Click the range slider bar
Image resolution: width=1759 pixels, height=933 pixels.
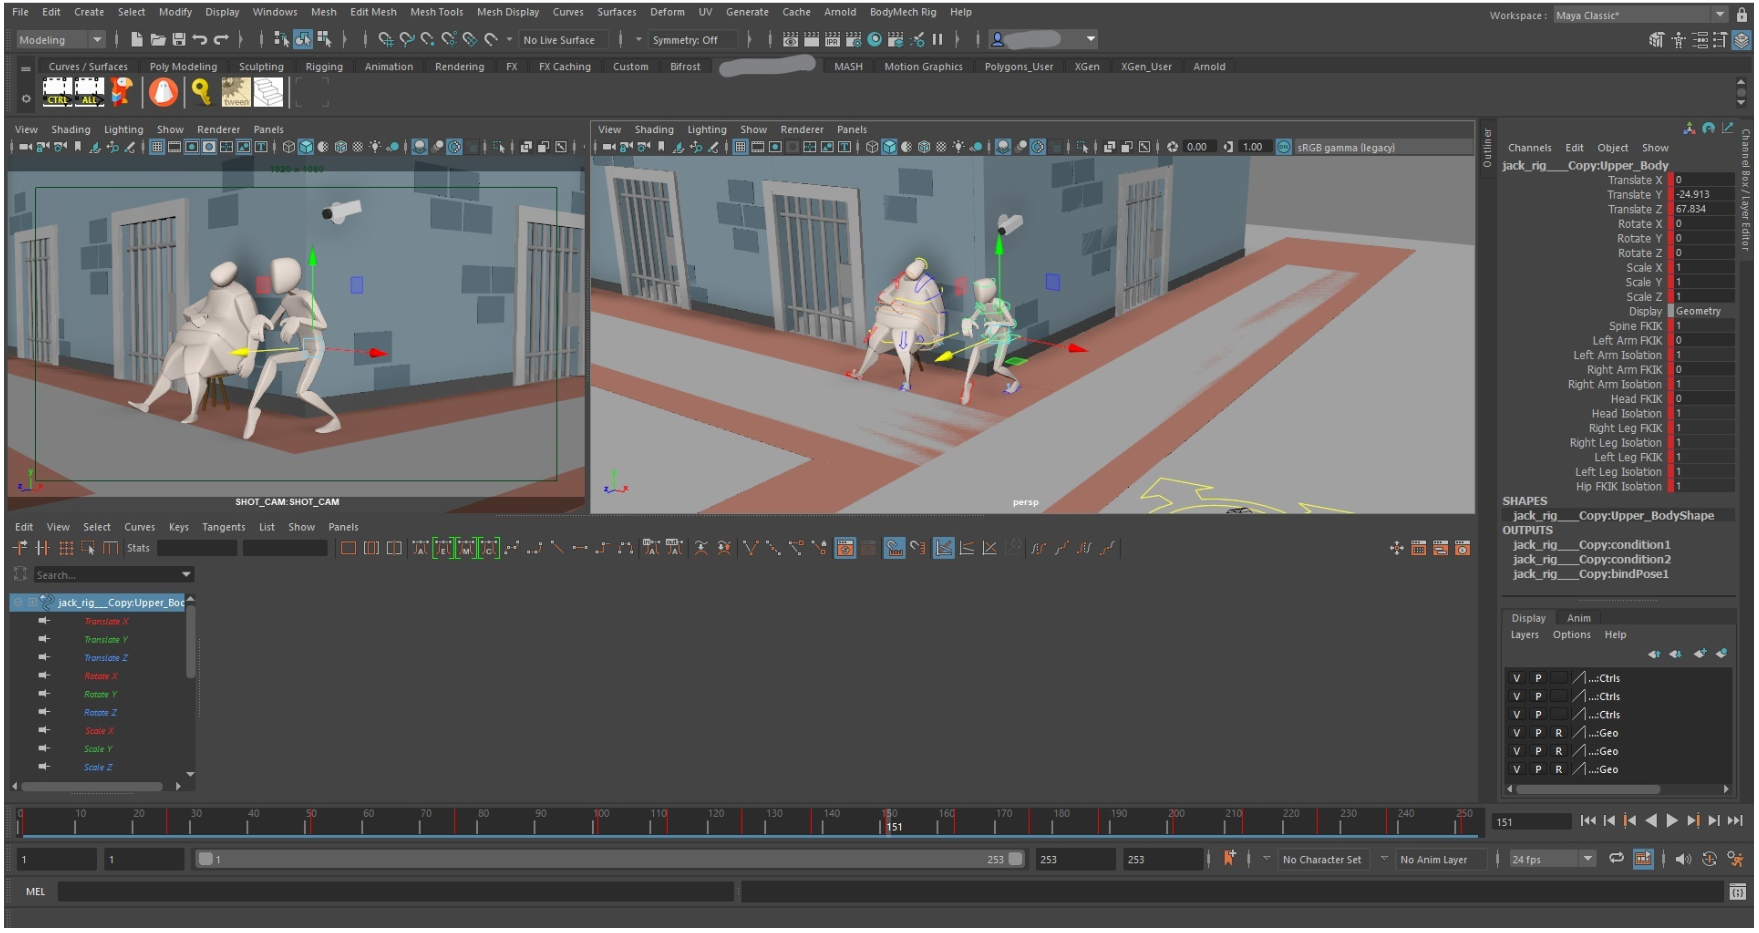coord(608,860)
